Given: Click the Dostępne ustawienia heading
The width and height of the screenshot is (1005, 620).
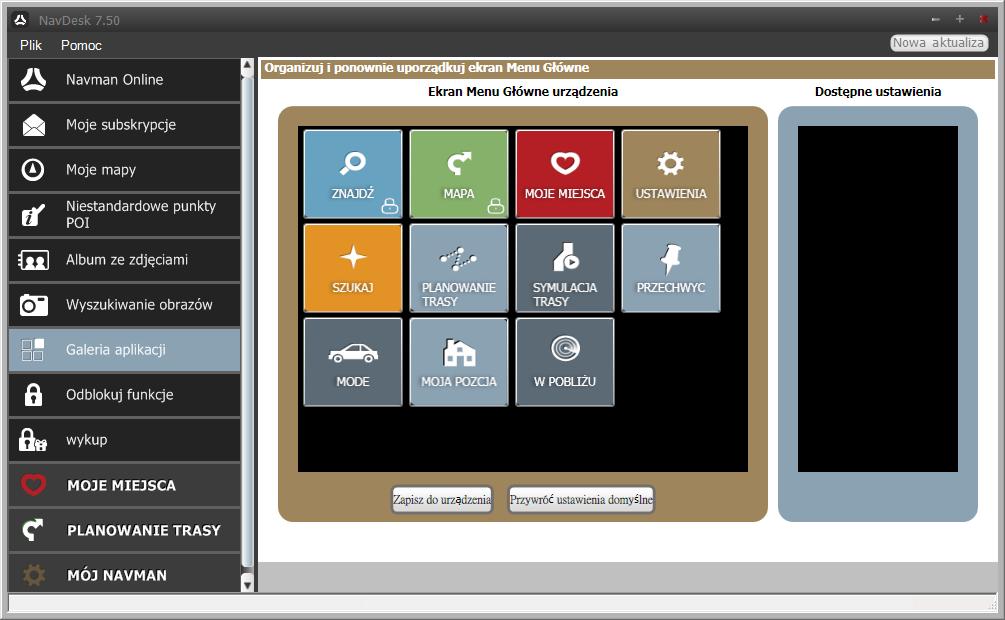Looking at the screenshot, I should [878, 92].
